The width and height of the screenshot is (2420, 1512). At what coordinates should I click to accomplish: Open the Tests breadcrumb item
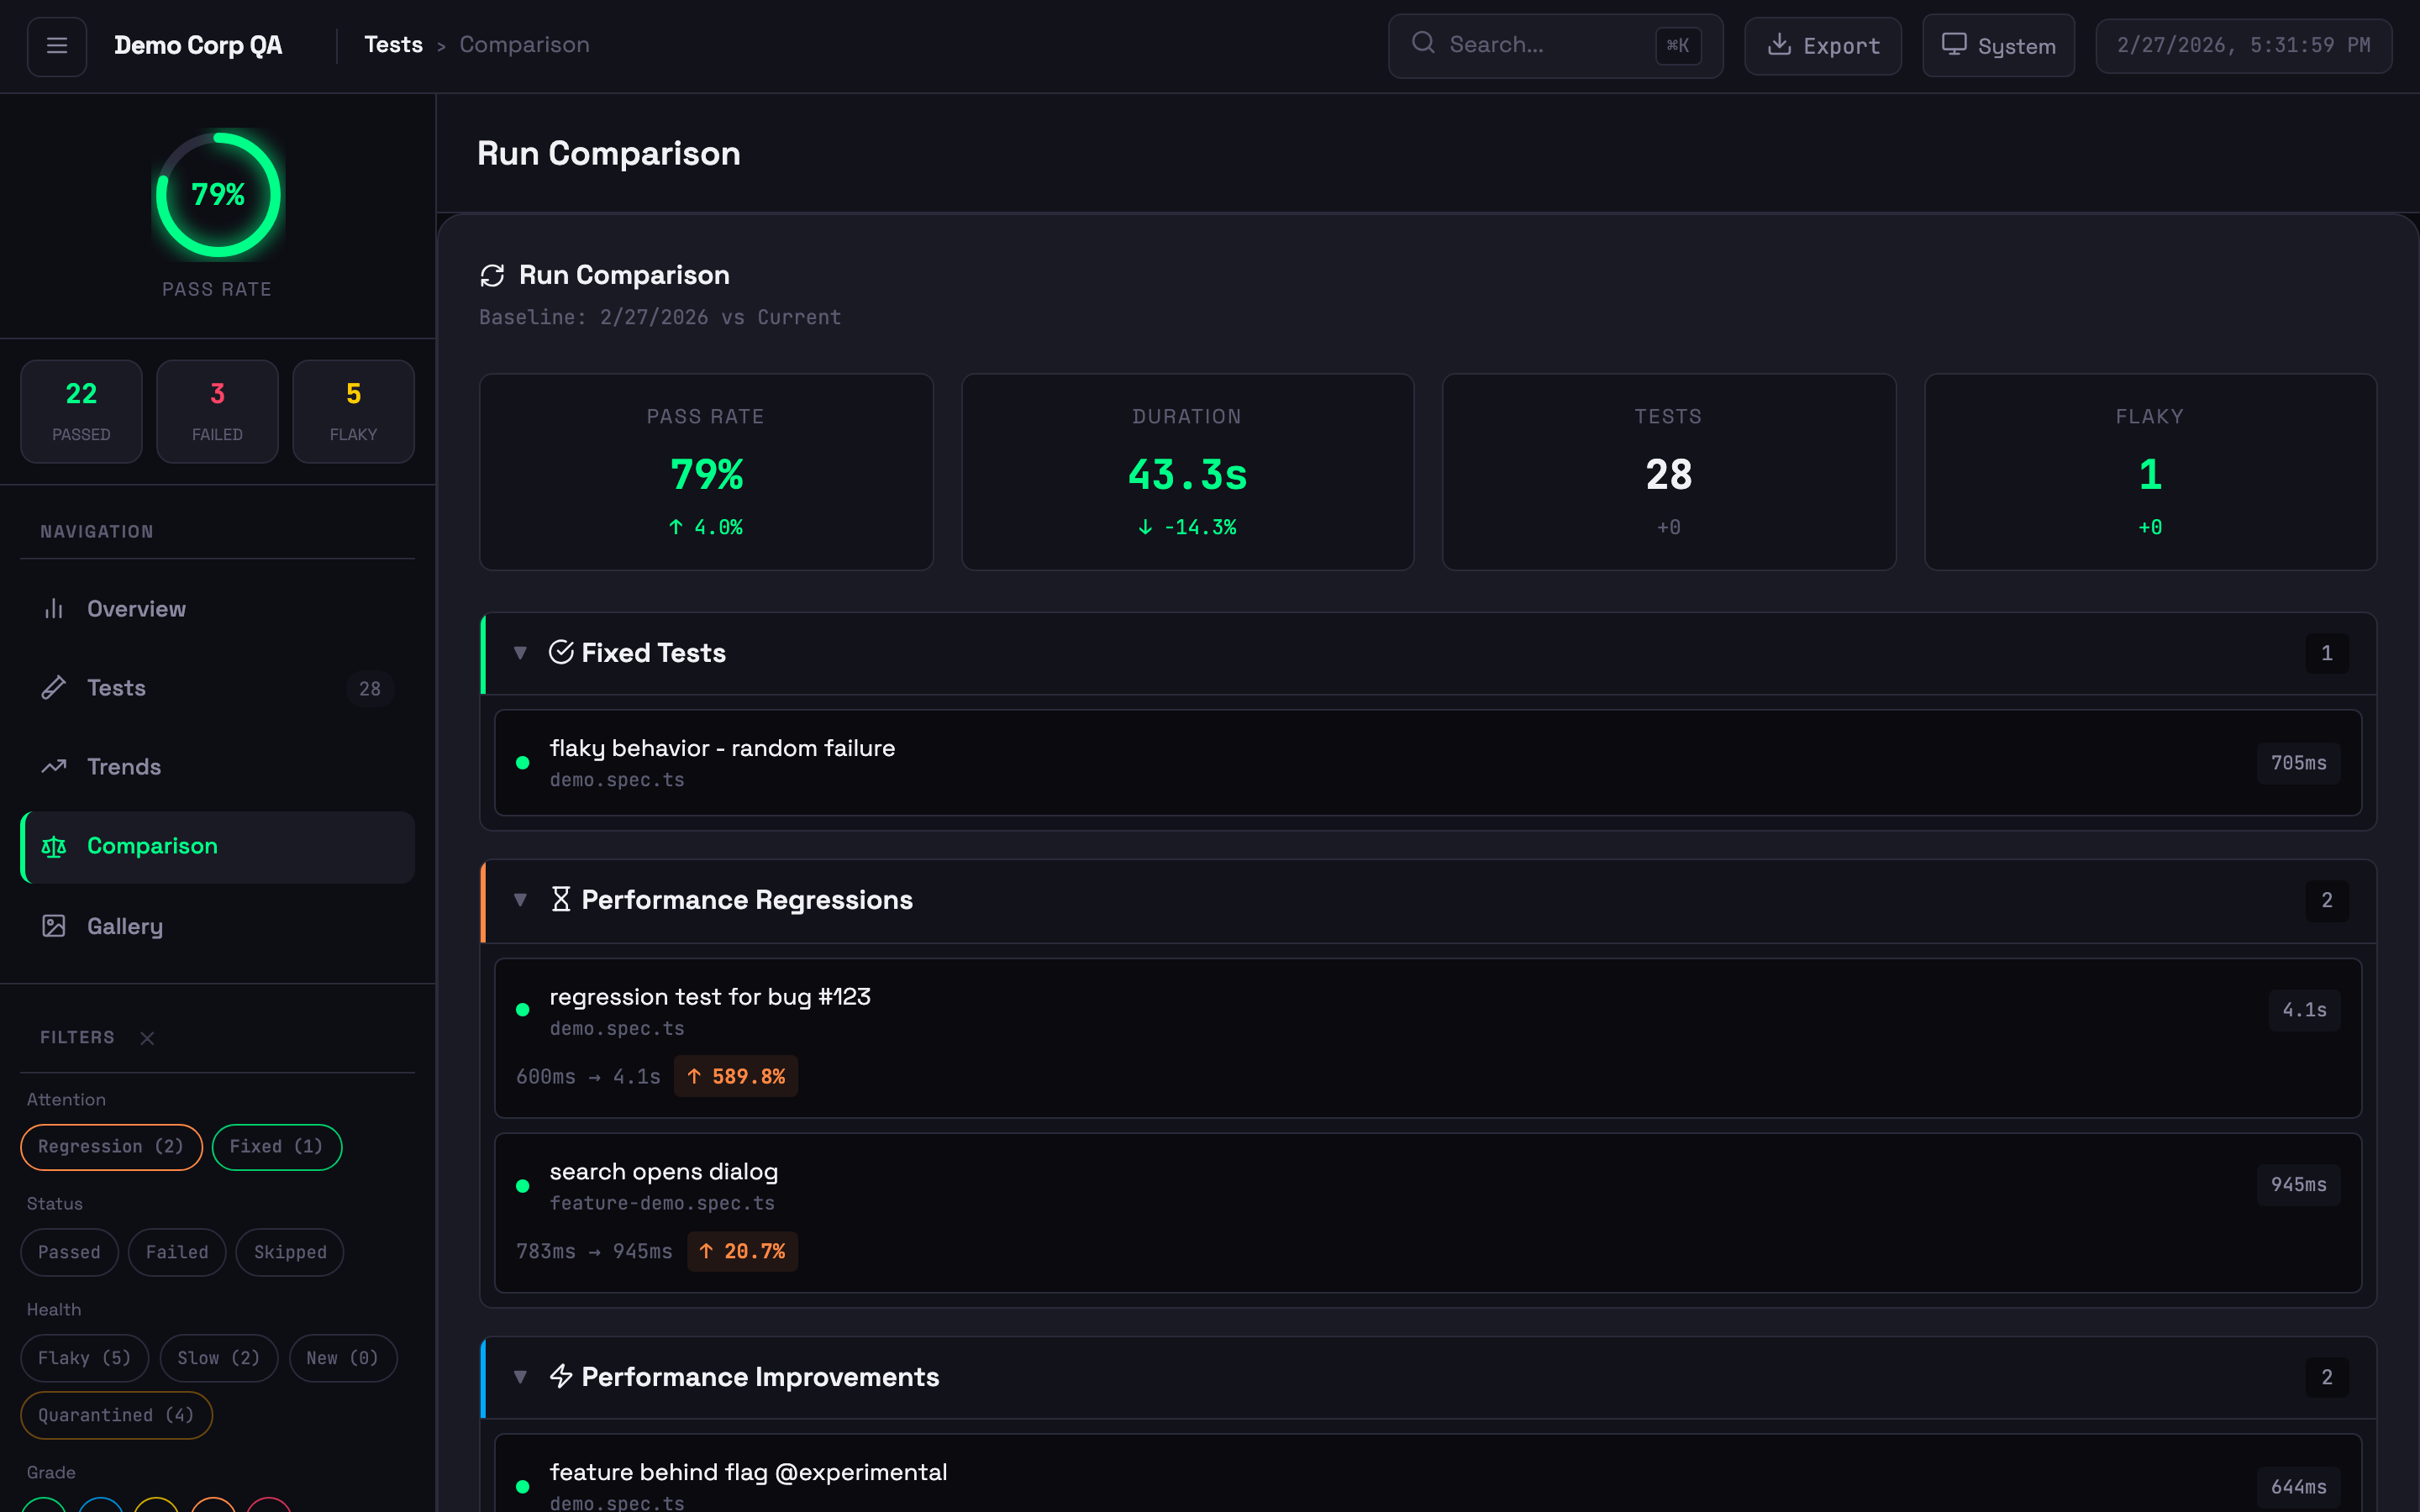click(393, 45)
